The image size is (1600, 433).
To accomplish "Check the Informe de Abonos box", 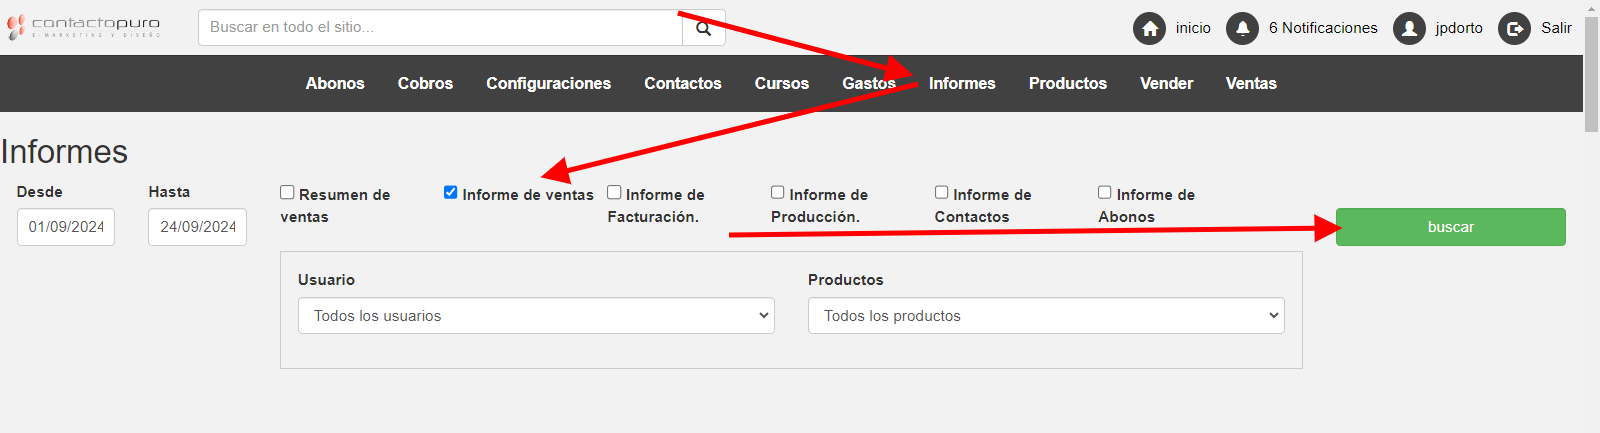I will [1104, 192].
